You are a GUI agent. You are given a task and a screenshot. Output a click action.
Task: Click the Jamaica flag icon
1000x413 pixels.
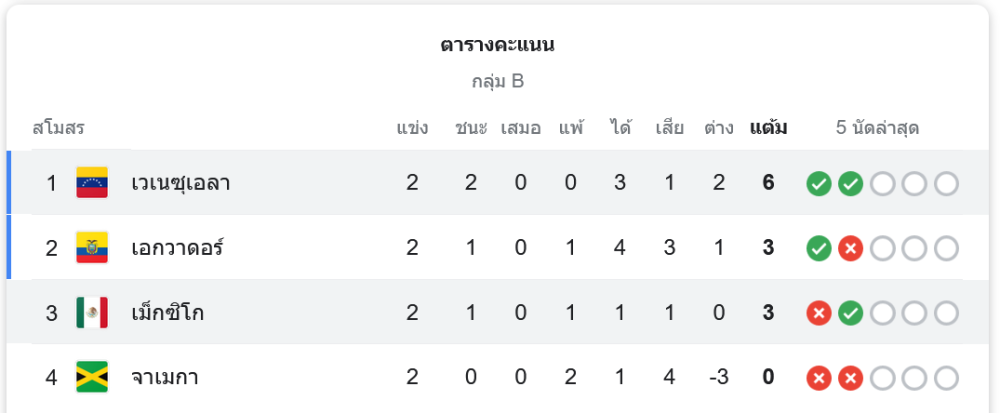tap(92, 377)
